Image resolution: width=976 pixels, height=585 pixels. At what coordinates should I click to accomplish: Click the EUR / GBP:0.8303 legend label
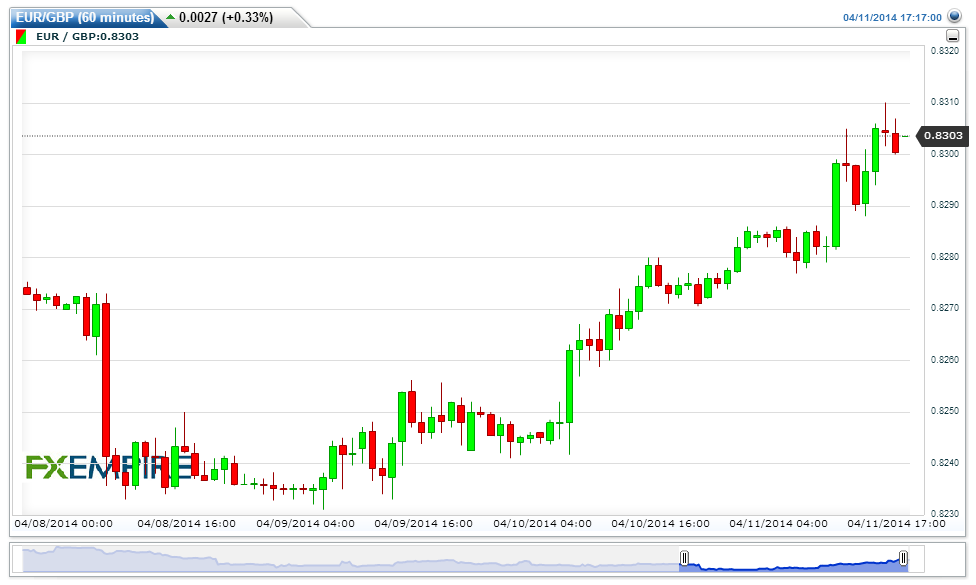[x=87, y=37]
